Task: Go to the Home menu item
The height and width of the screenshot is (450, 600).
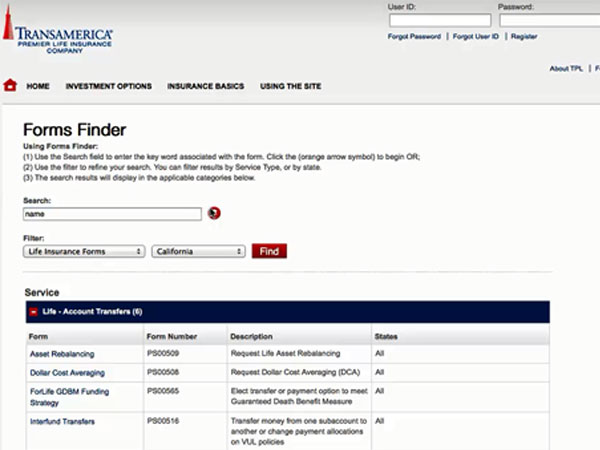Action: pyautogui.click(x=38, y=87)
